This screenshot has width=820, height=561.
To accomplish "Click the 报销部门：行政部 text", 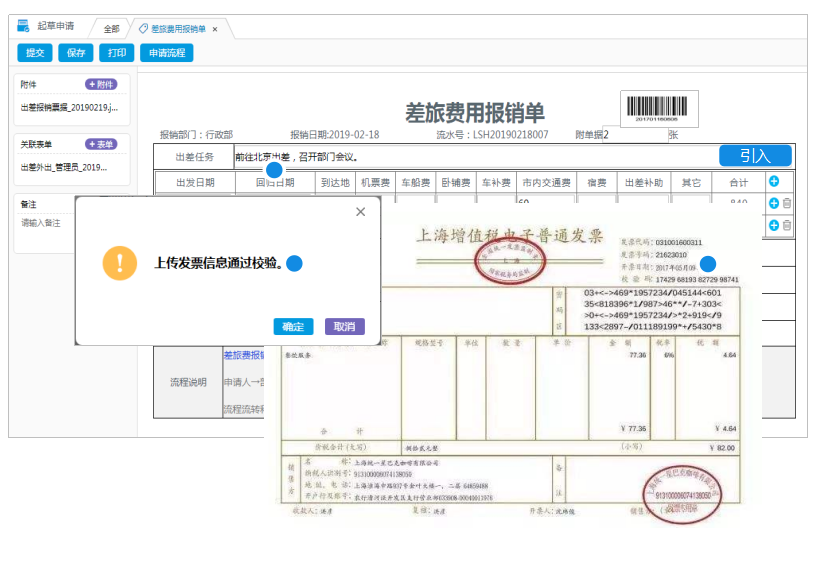I will point(196,135).
